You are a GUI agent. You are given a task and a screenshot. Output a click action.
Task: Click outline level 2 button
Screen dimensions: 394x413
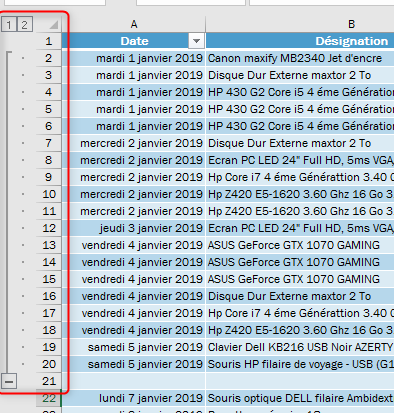pyautogui.click(x=24, y=25)
